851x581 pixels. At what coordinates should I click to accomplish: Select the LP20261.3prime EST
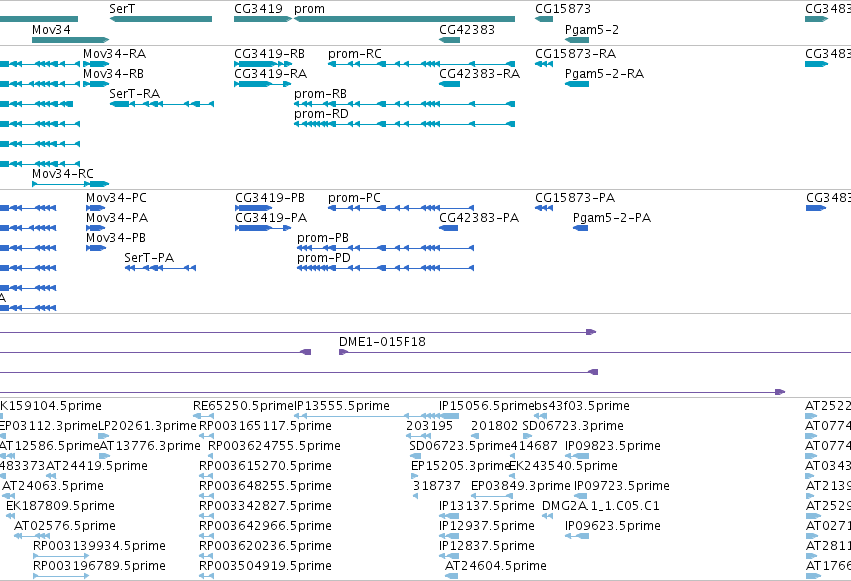click(104, 436)
